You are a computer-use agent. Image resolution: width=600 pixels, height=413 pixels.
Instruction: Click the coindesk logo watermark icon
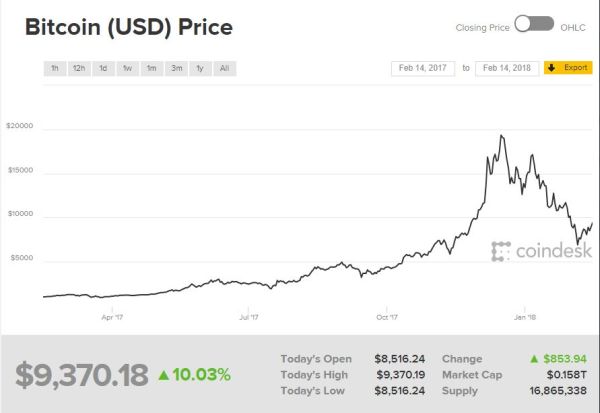point(500,251)
